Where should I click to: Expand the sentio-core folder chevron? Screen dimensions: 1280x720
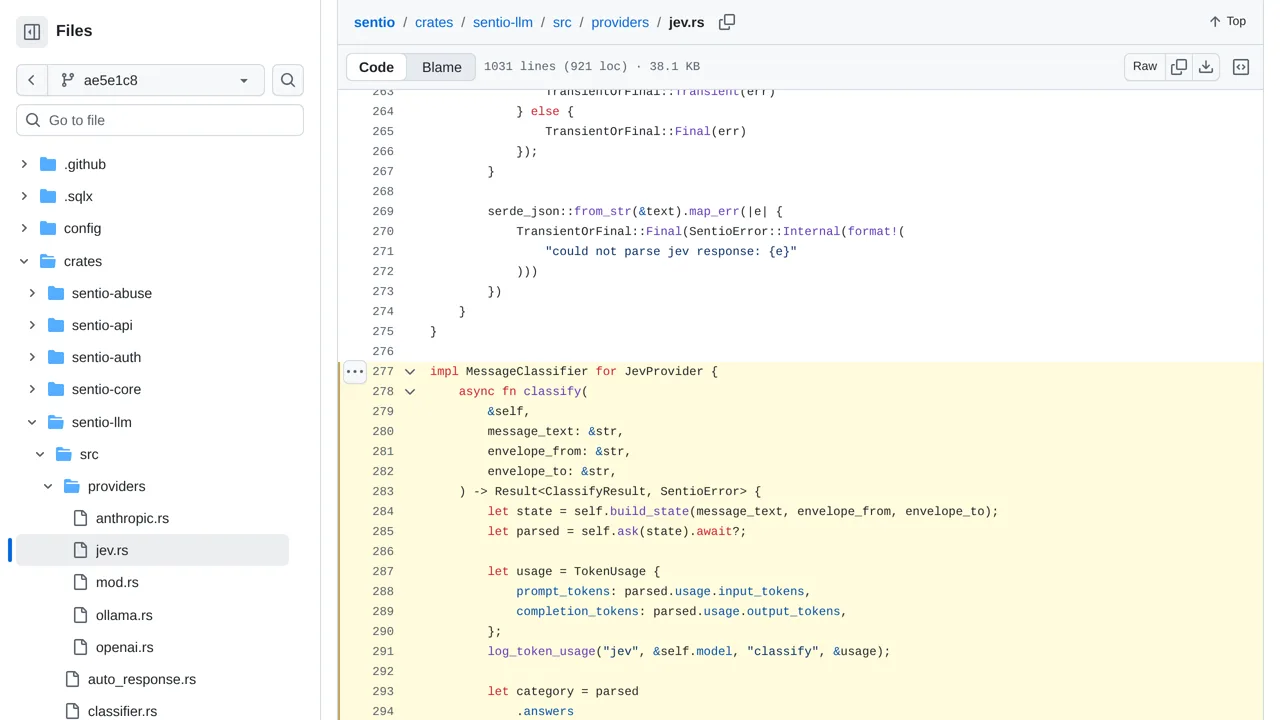click(x=32, y=389)
